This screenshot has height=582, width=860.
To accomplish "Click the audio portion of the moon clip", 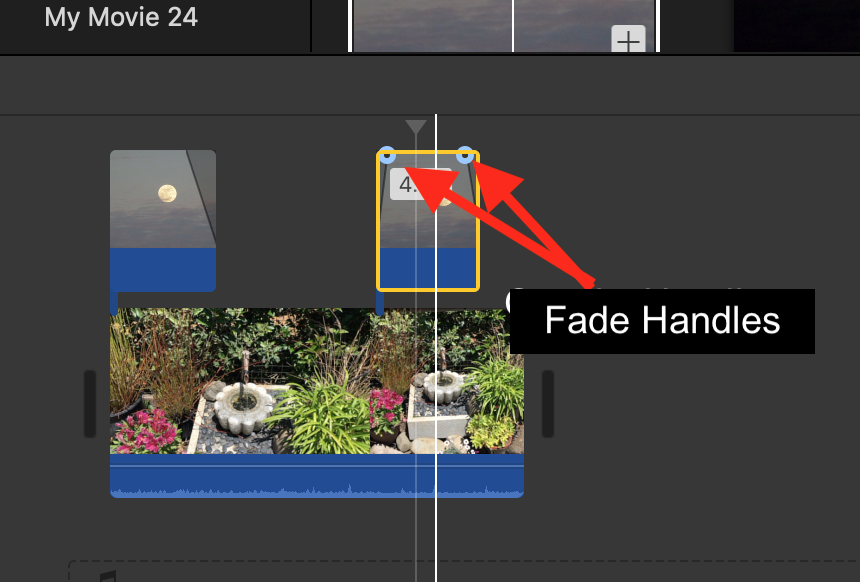I will pyautogui.click(x=163, y=270).
